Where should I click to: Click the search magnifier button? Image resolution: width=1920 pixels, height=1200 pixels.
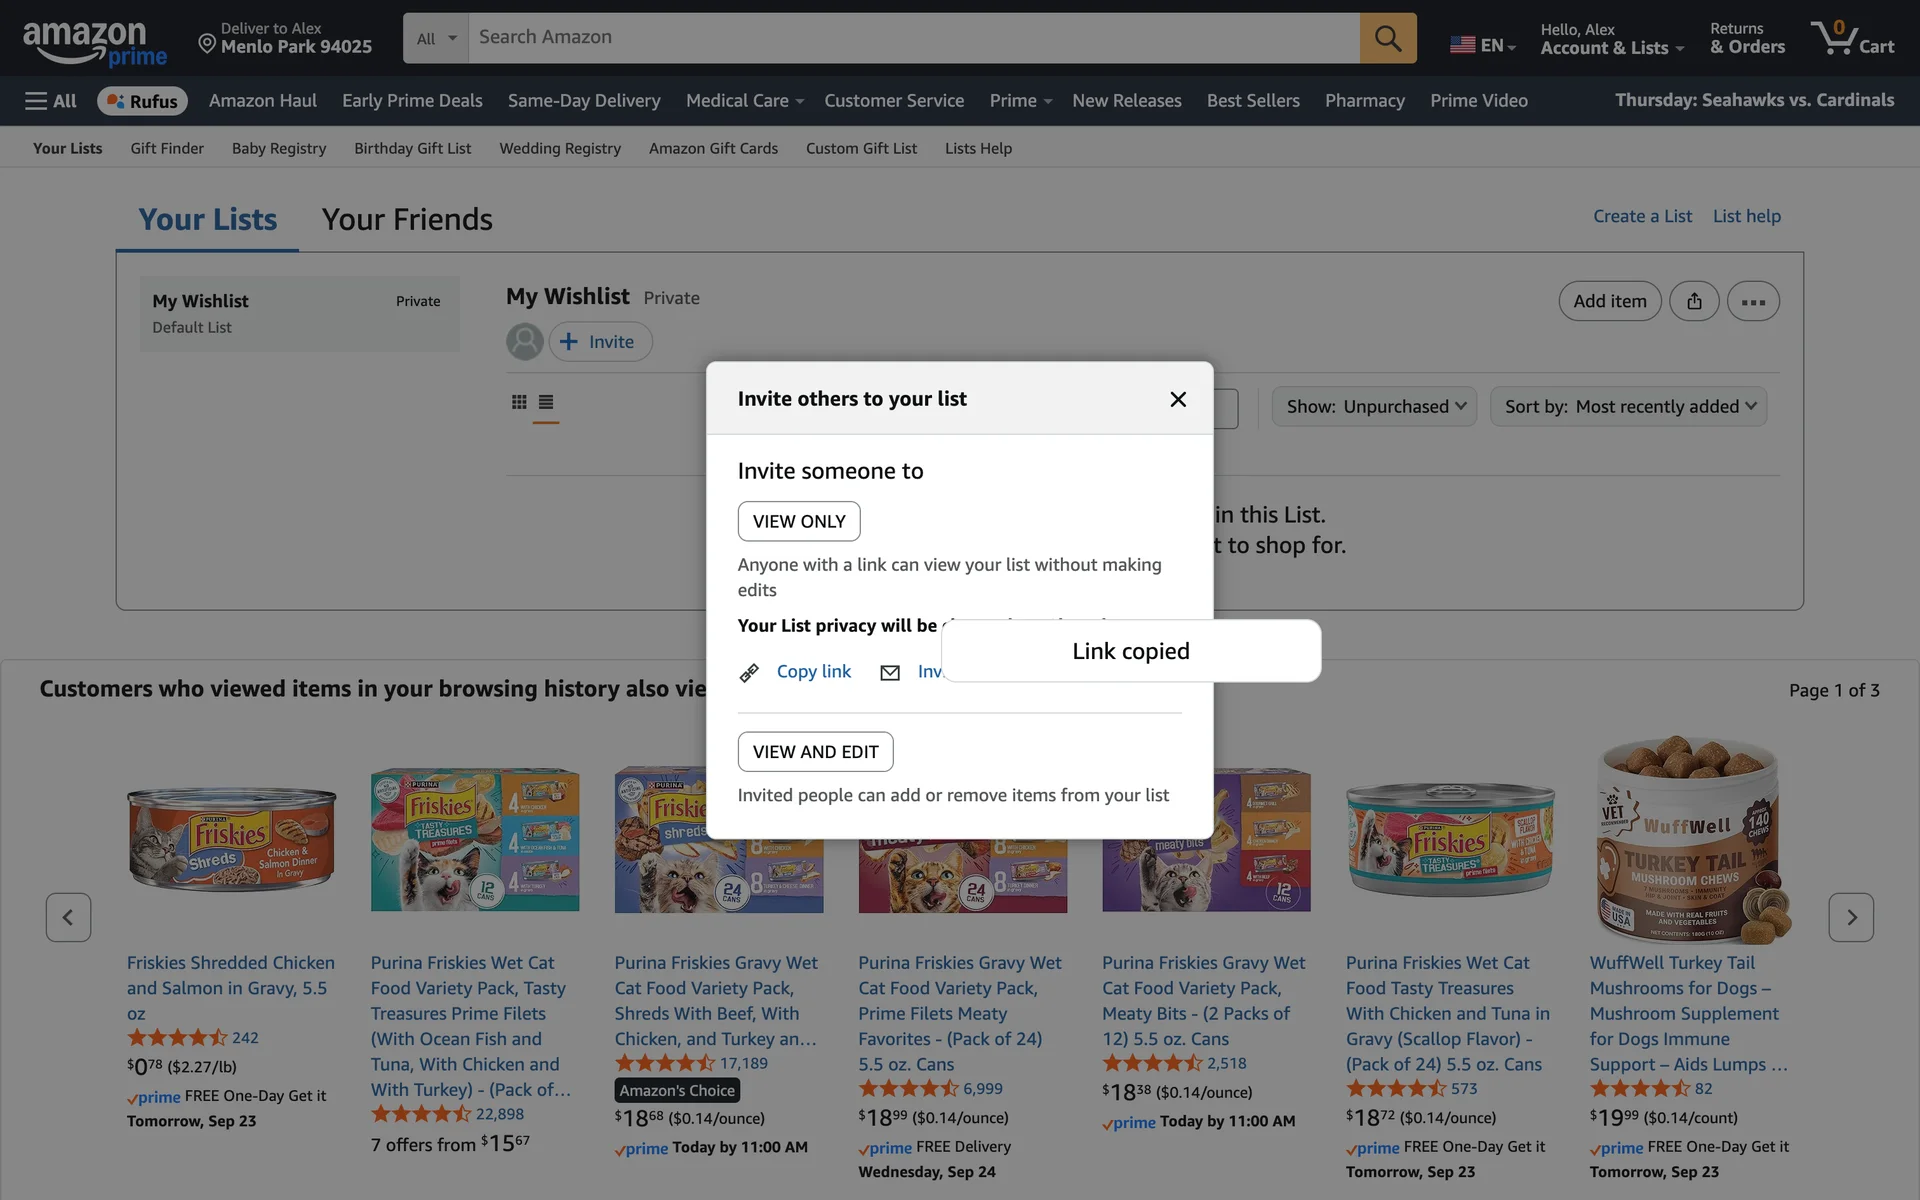[x=1387, y=38]
